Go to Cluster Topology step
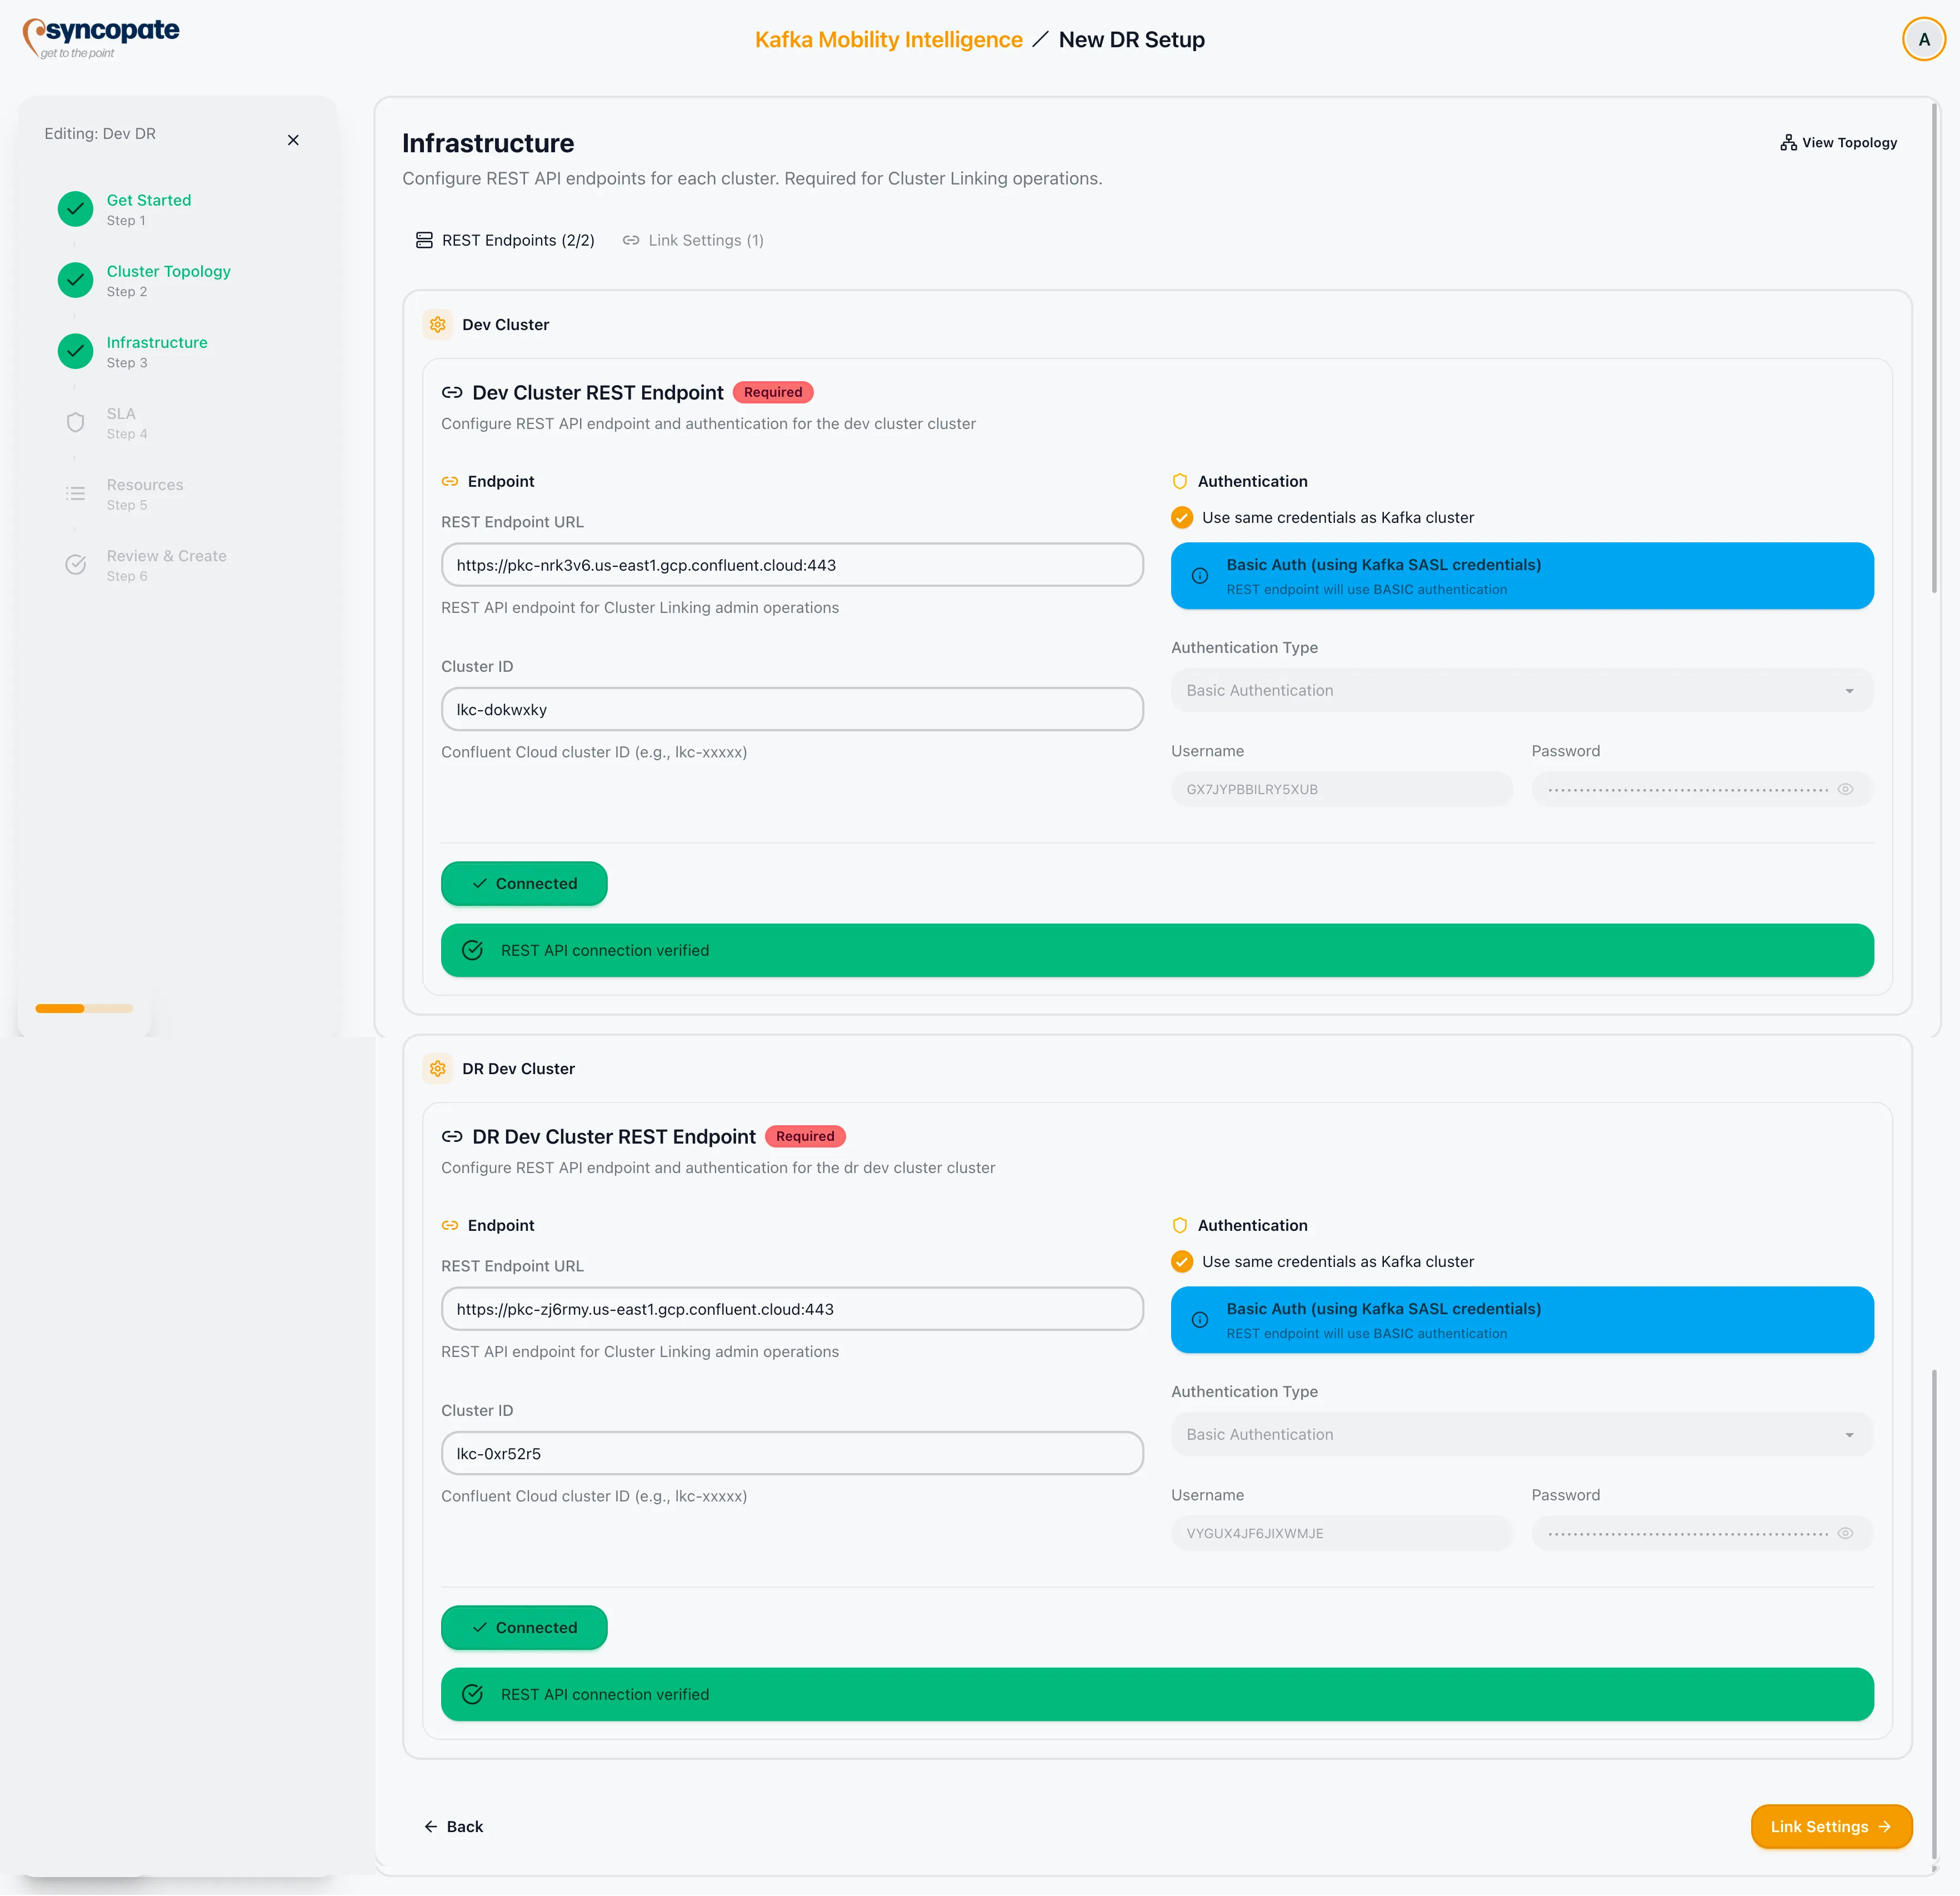 point(168,280)
